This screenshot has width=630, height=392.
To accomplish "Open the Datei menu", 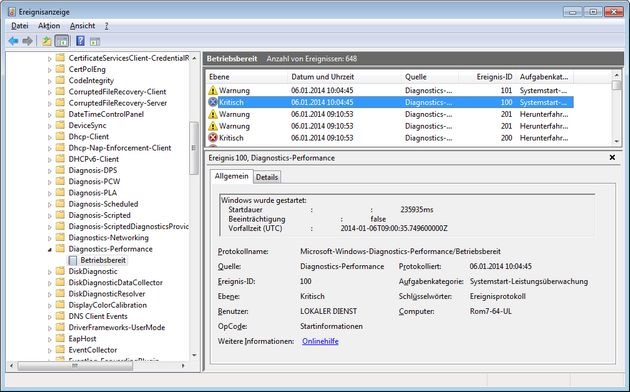I will [x=19, y=26].
